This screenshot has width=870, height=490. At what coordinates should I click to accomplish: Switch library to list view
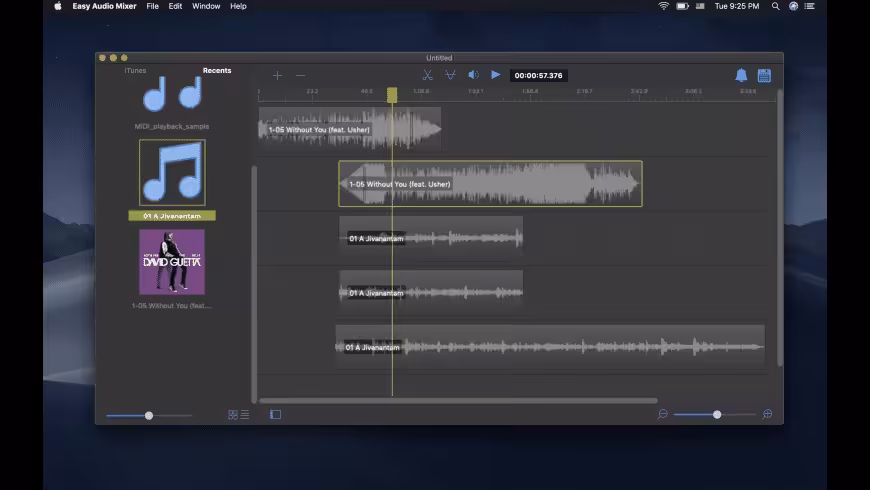(x=245, y=415)
